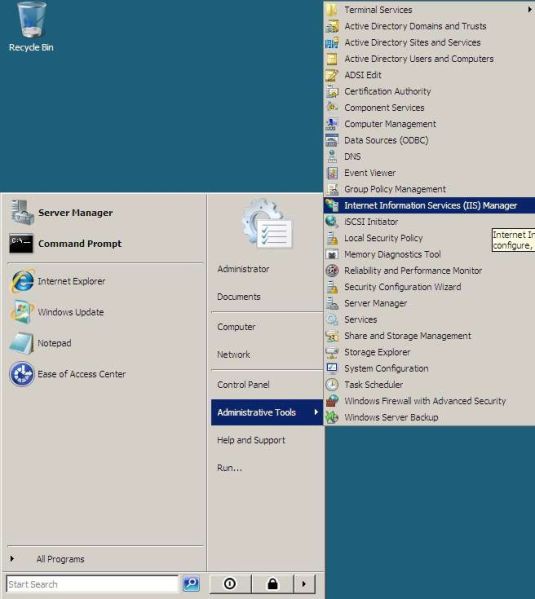The width and height of the screenshot is (535, 599).
Task: Click the Active Directory Domains and Trusts icon
Action: 332,26
